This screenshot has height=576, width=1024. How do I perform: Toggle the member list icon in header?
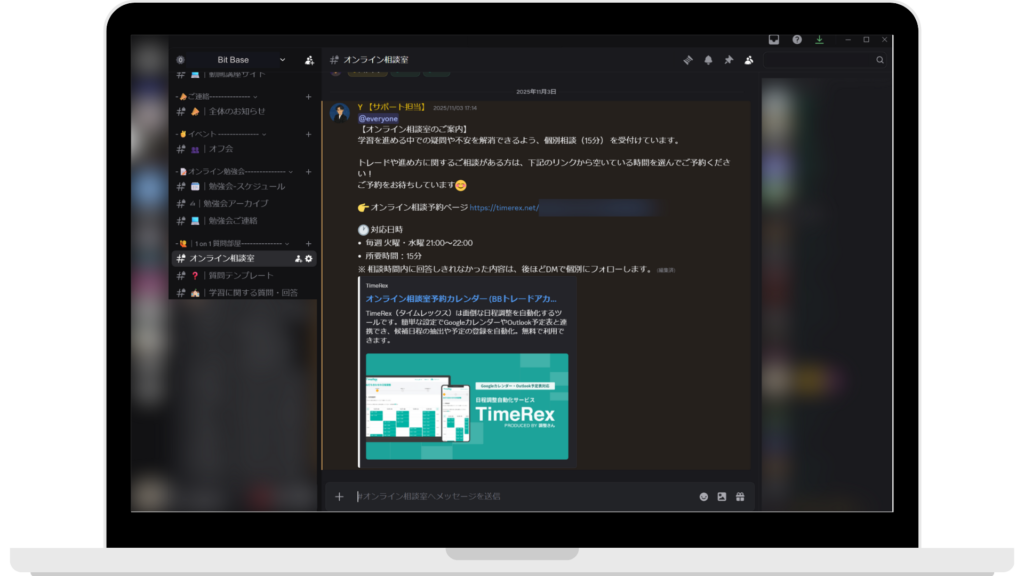coord(749,60)
